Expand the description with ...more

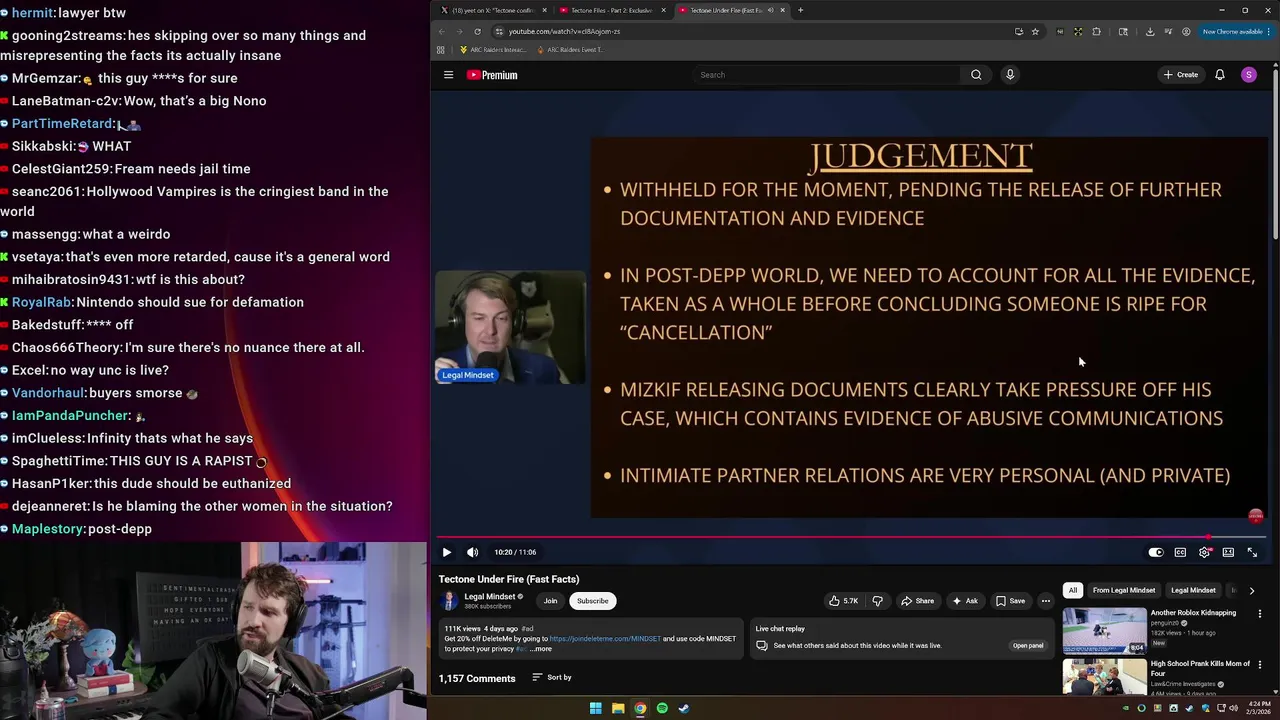click(x=541, y=649)
